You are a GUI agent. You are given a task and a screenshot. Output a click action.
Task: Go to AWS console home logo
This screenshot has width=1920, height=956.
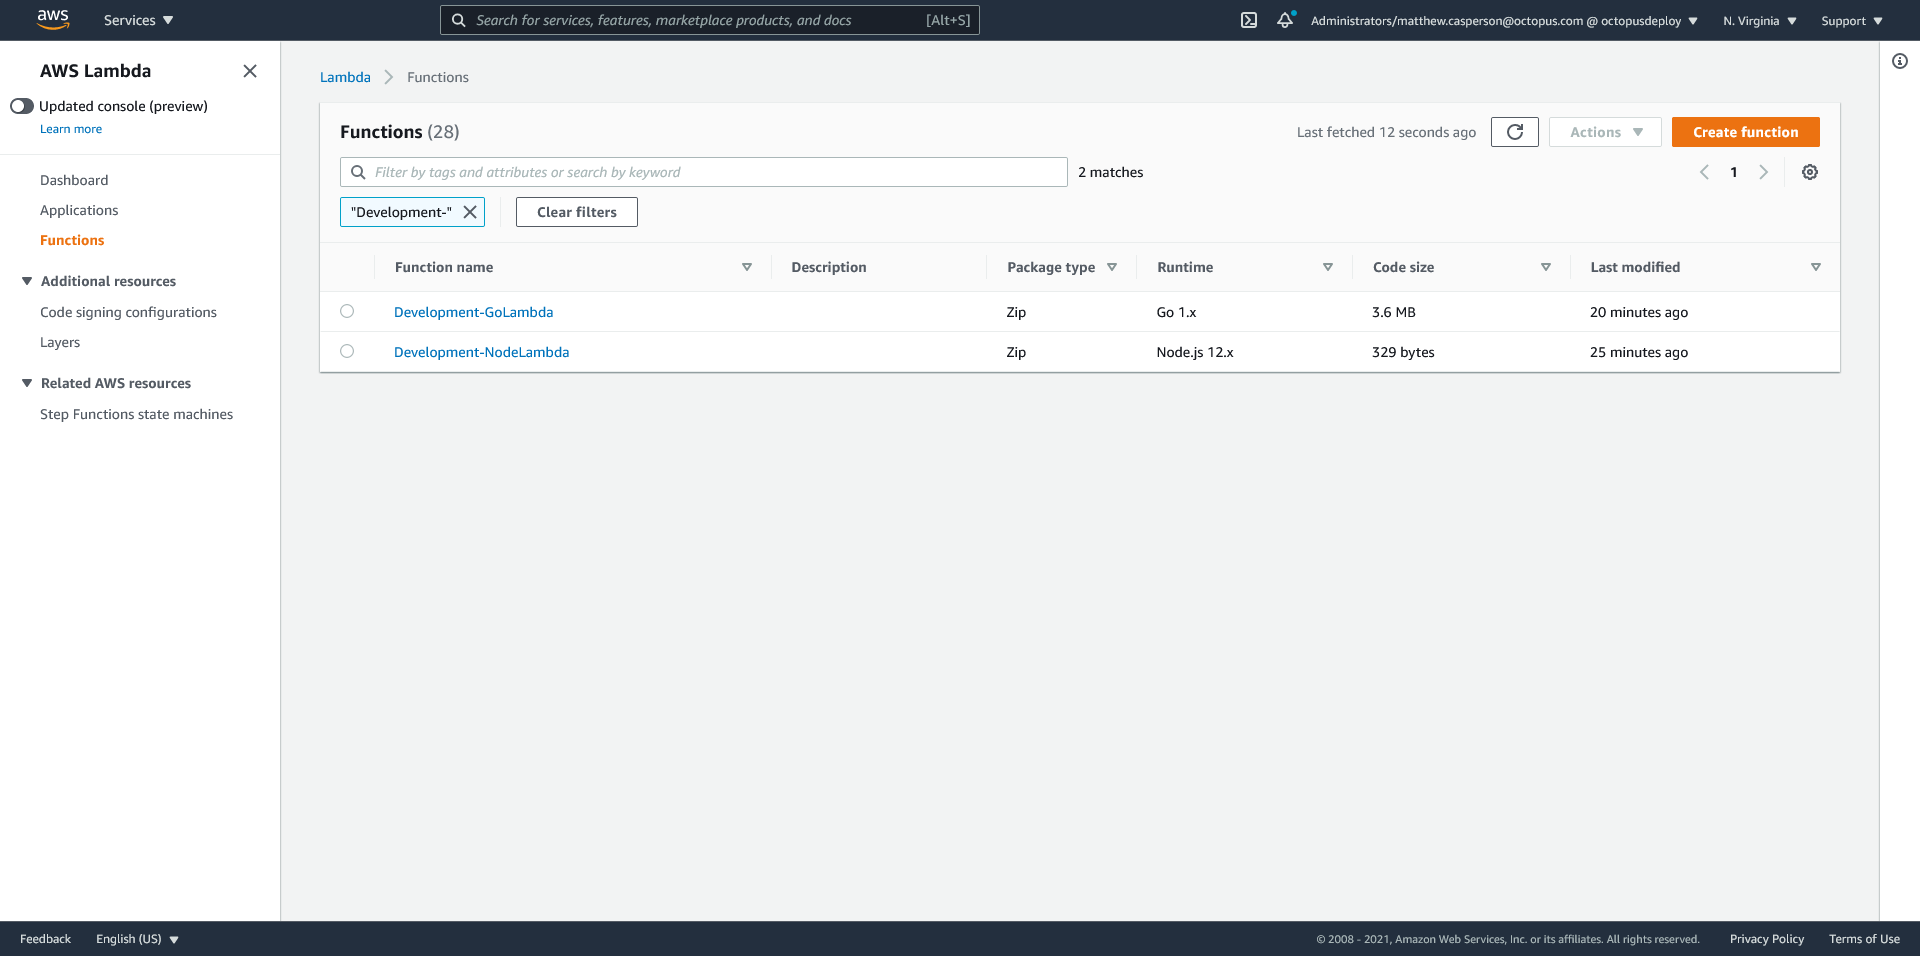tap(53, 20)
